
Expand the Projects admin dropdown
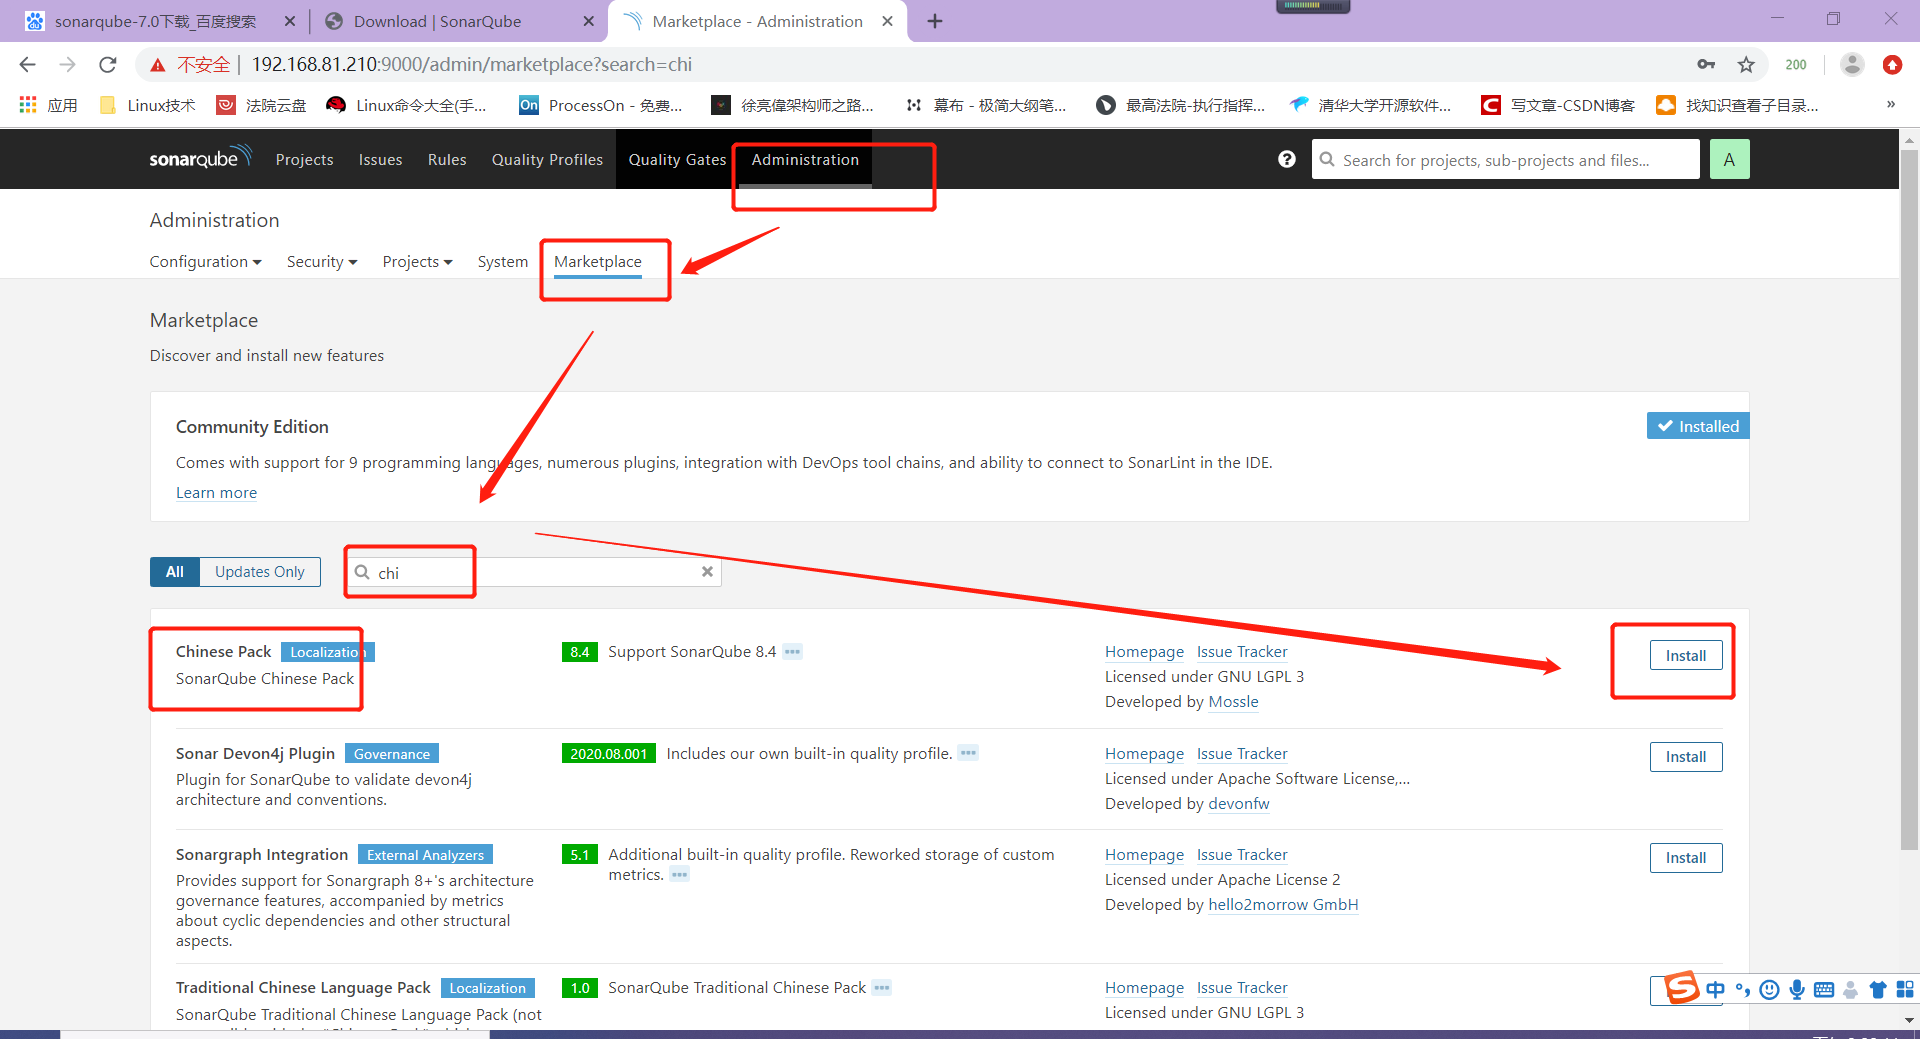(x=417, y=262)
